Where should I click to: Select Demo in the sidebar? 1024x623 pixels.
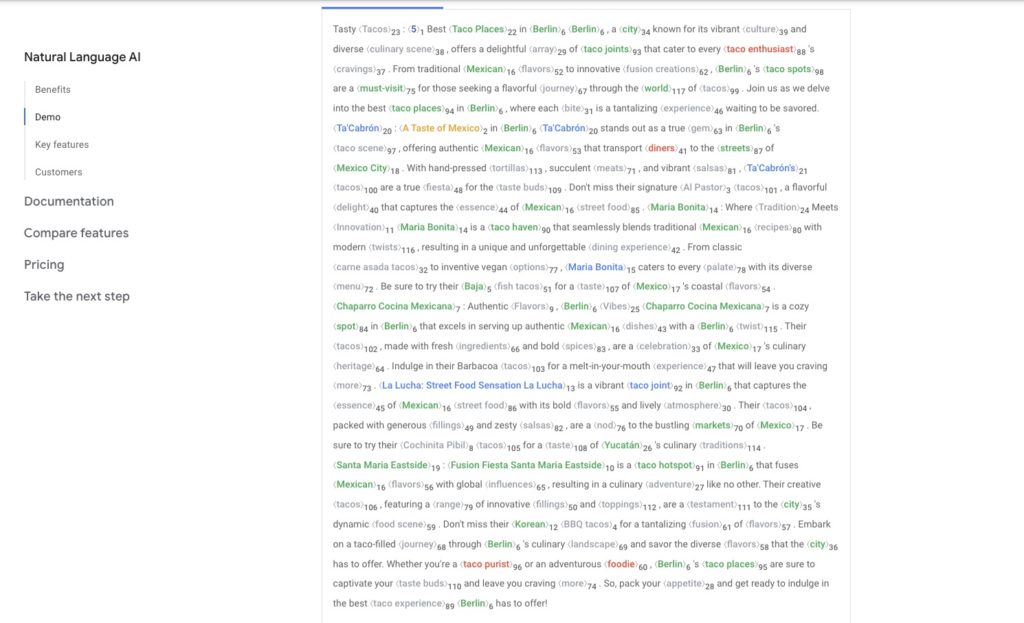tap(48, 117)
